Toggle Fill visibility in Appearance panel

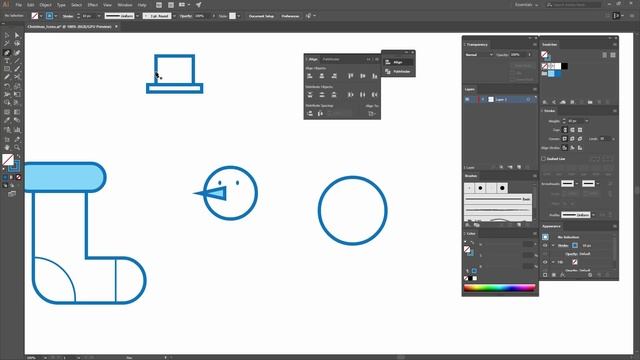tap(545, 262)
